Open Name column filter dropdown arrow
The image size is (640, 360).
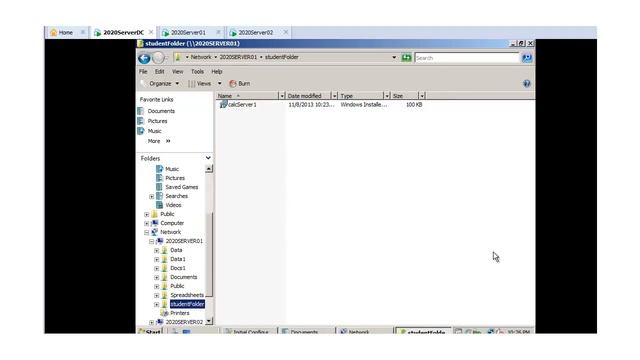281,96
